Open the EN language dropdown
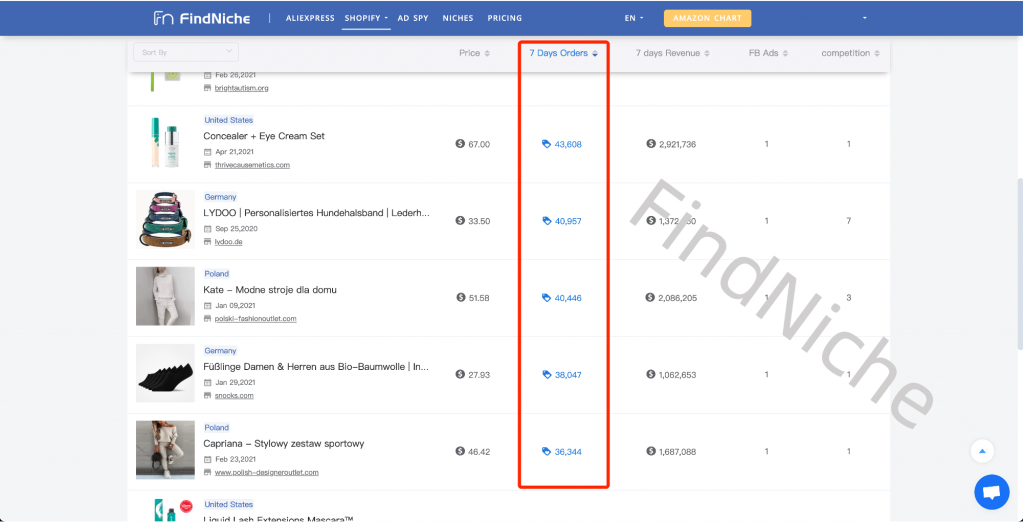 point(633,18)
